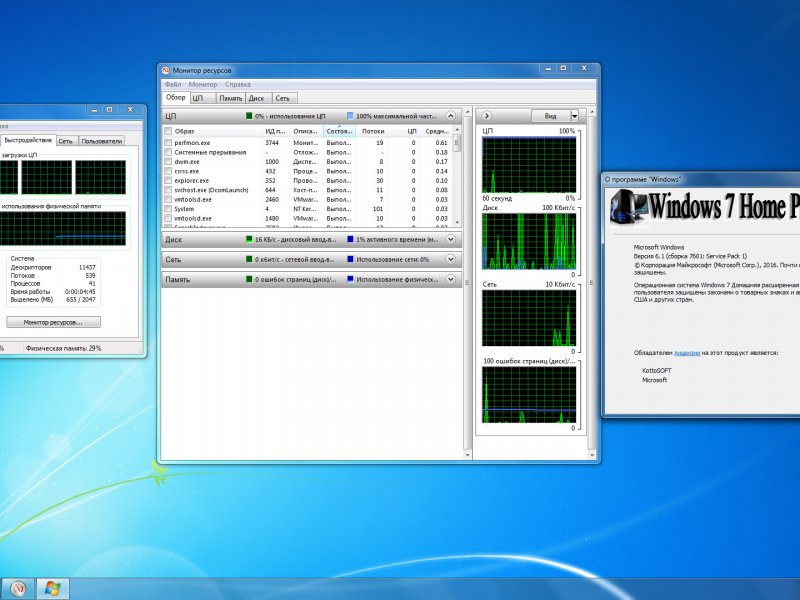The image size is (800, 600).
Task: Expand the Сеть section chevron
Action: click(x=450, y=259)
